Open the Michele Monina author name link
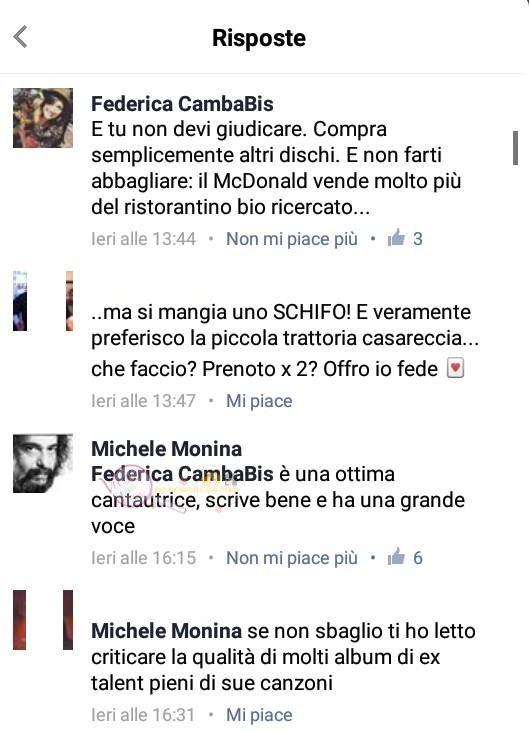 166,449
